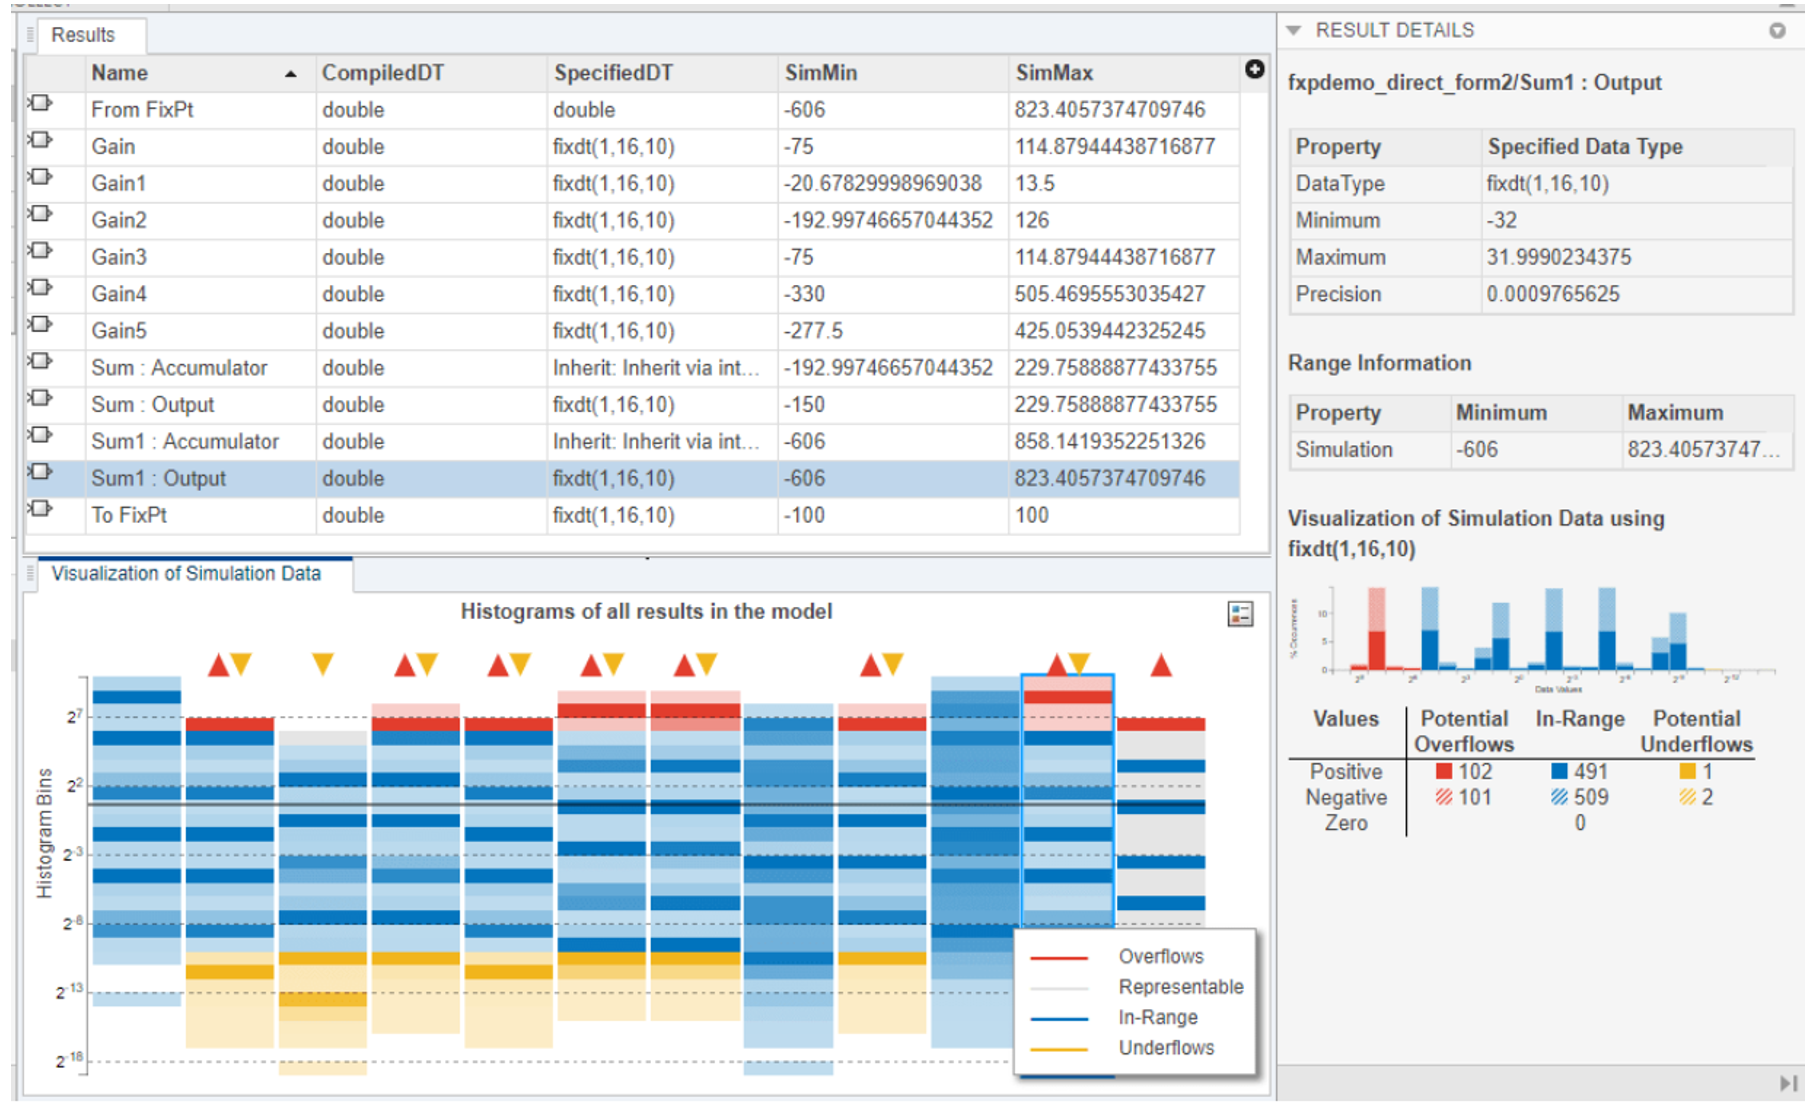
Task: Select the Gain5 result row
Action: [632, 331]
